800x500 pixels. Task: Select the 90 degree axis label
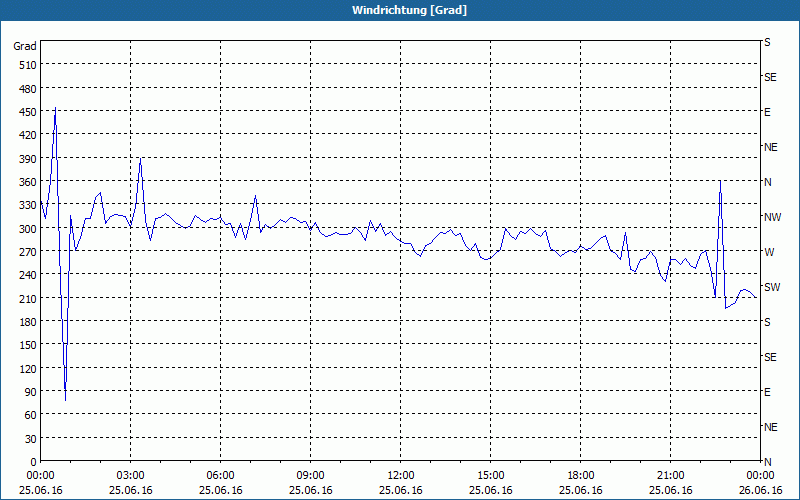tap(31, 391)
